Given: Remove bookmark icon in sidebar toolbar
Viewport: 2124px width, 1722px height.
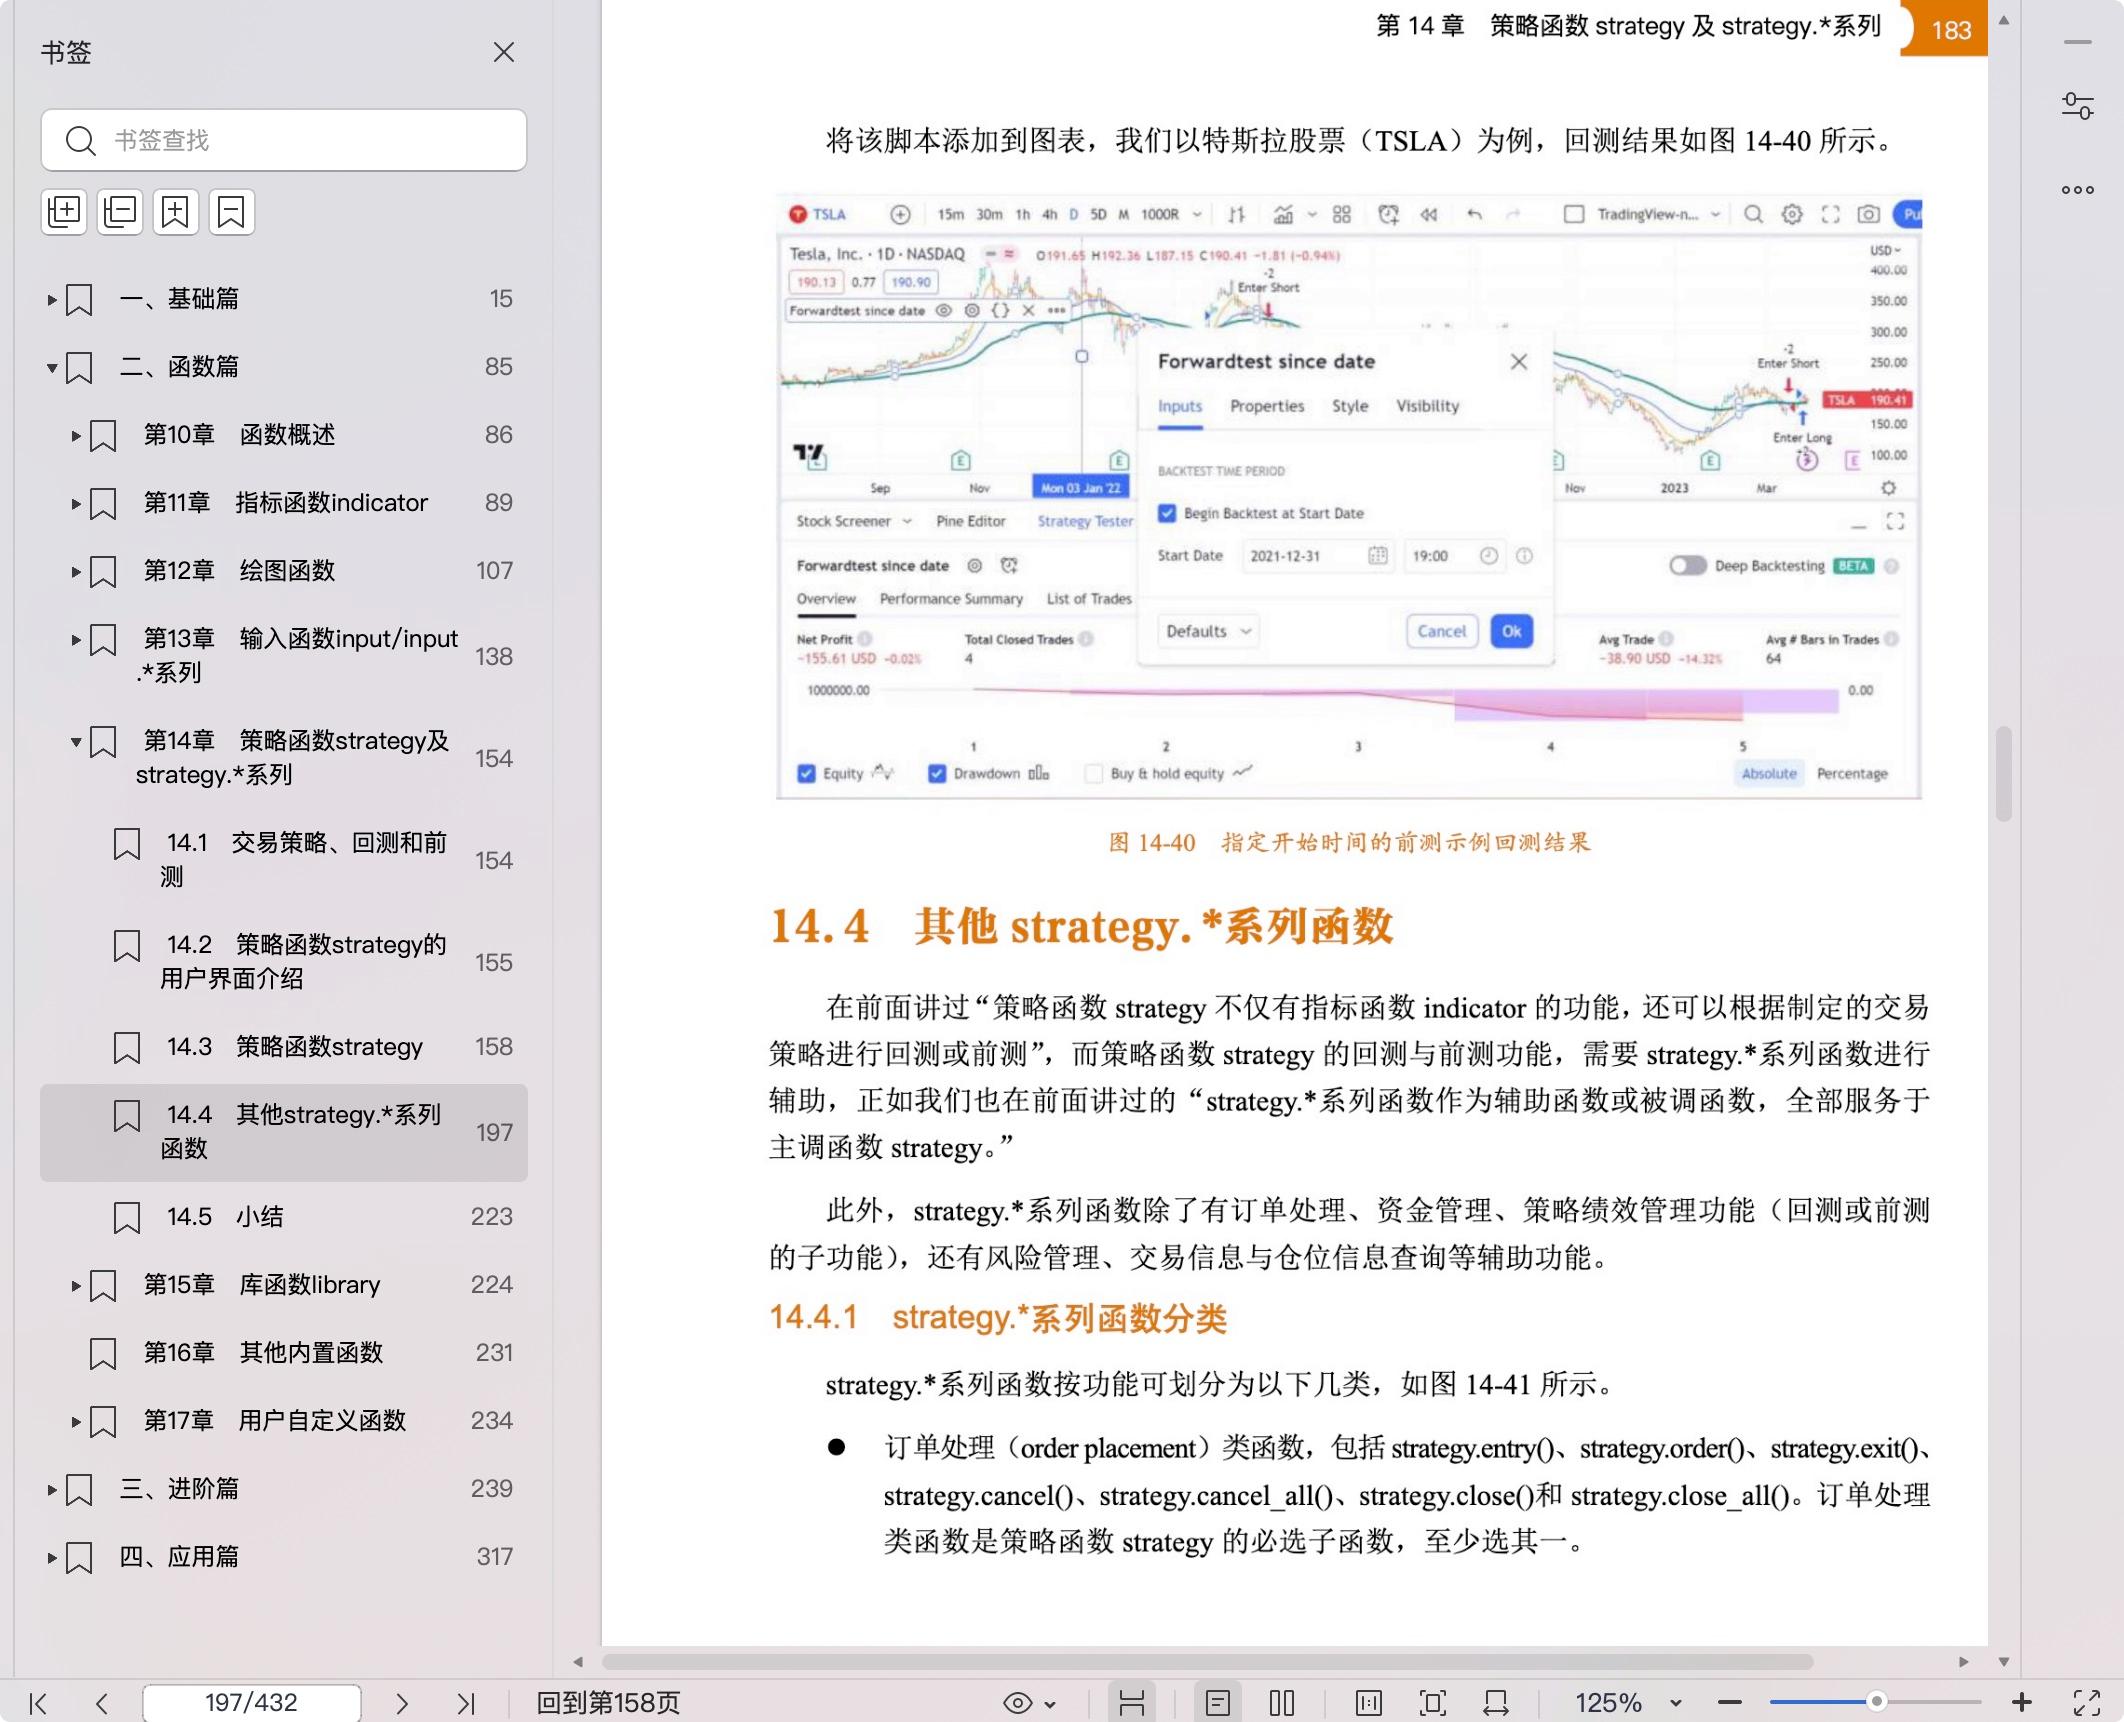Looking at the screenshot, I should click(x=232, y=211).
